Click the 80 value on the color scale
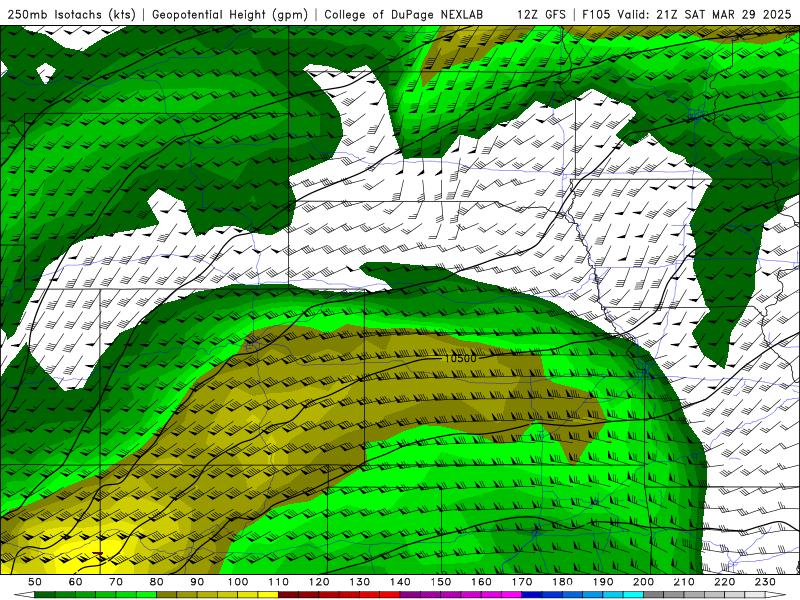Screen dimensions: 800x600 click(x=157, y=582)
